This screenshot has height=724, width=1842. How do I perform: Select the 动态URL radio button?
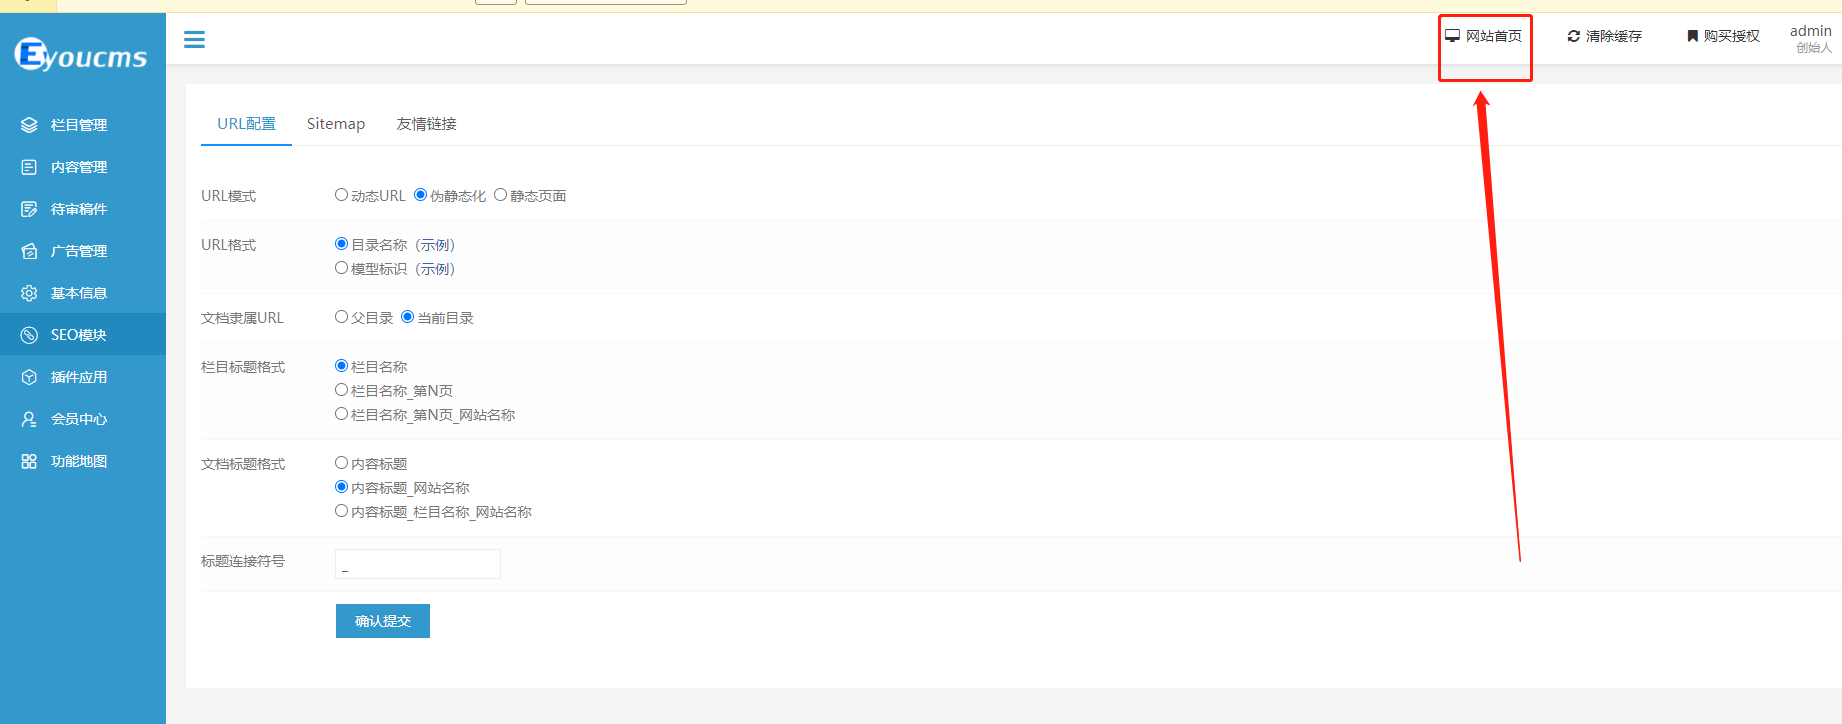(342, 195)
